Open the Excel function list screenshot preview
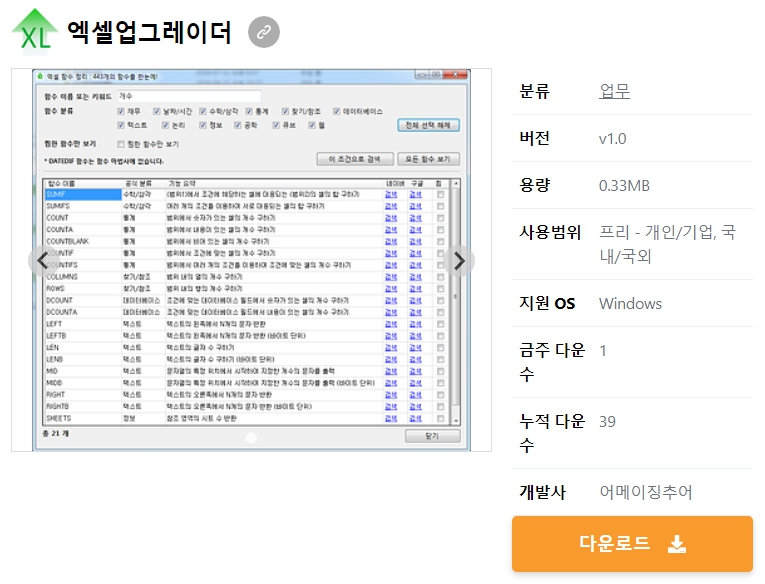This screenshot has width=765, height=584. (251, 260)
